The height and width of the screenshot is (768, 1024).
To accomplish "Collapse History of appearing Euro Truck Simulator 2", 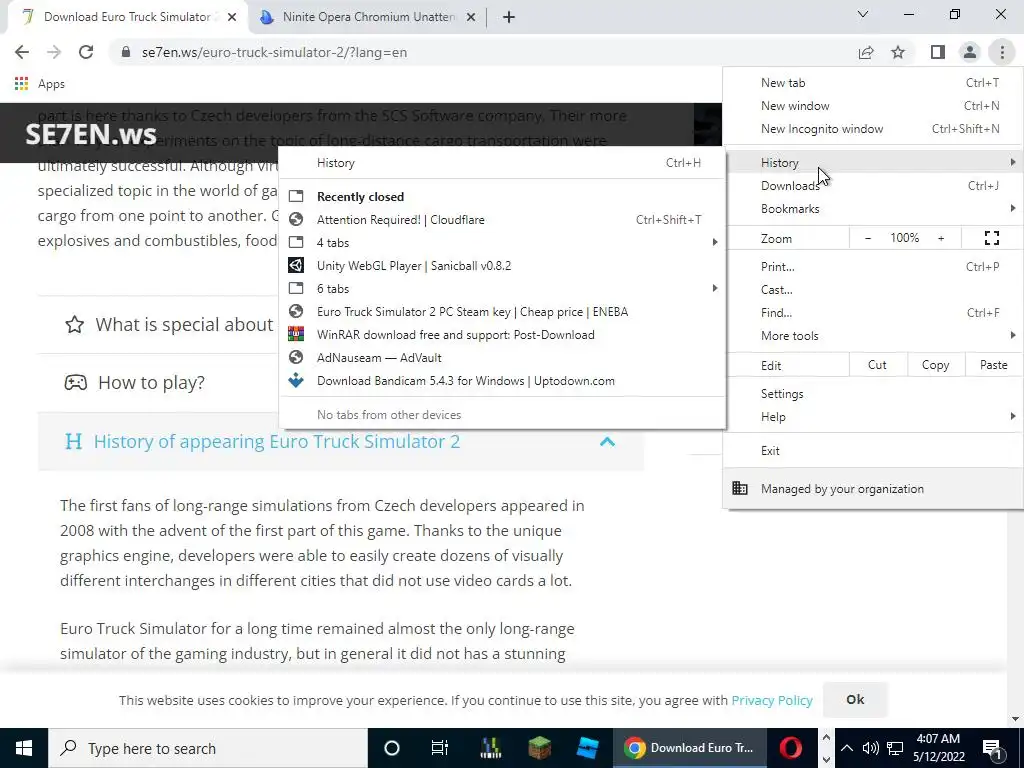I will point(341,441).
